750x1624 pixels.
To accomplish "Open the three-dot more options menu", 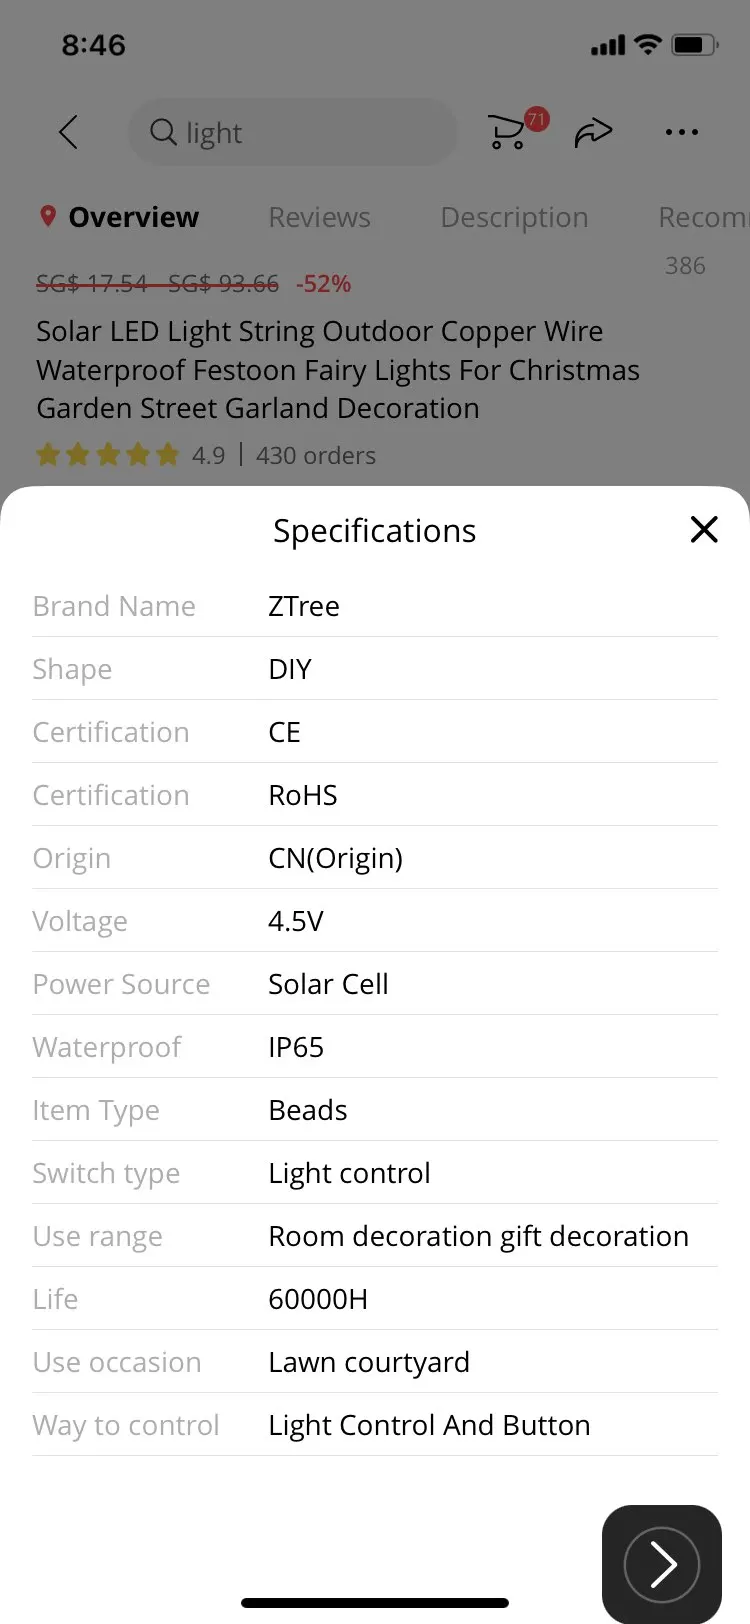I will click(681, 132).
